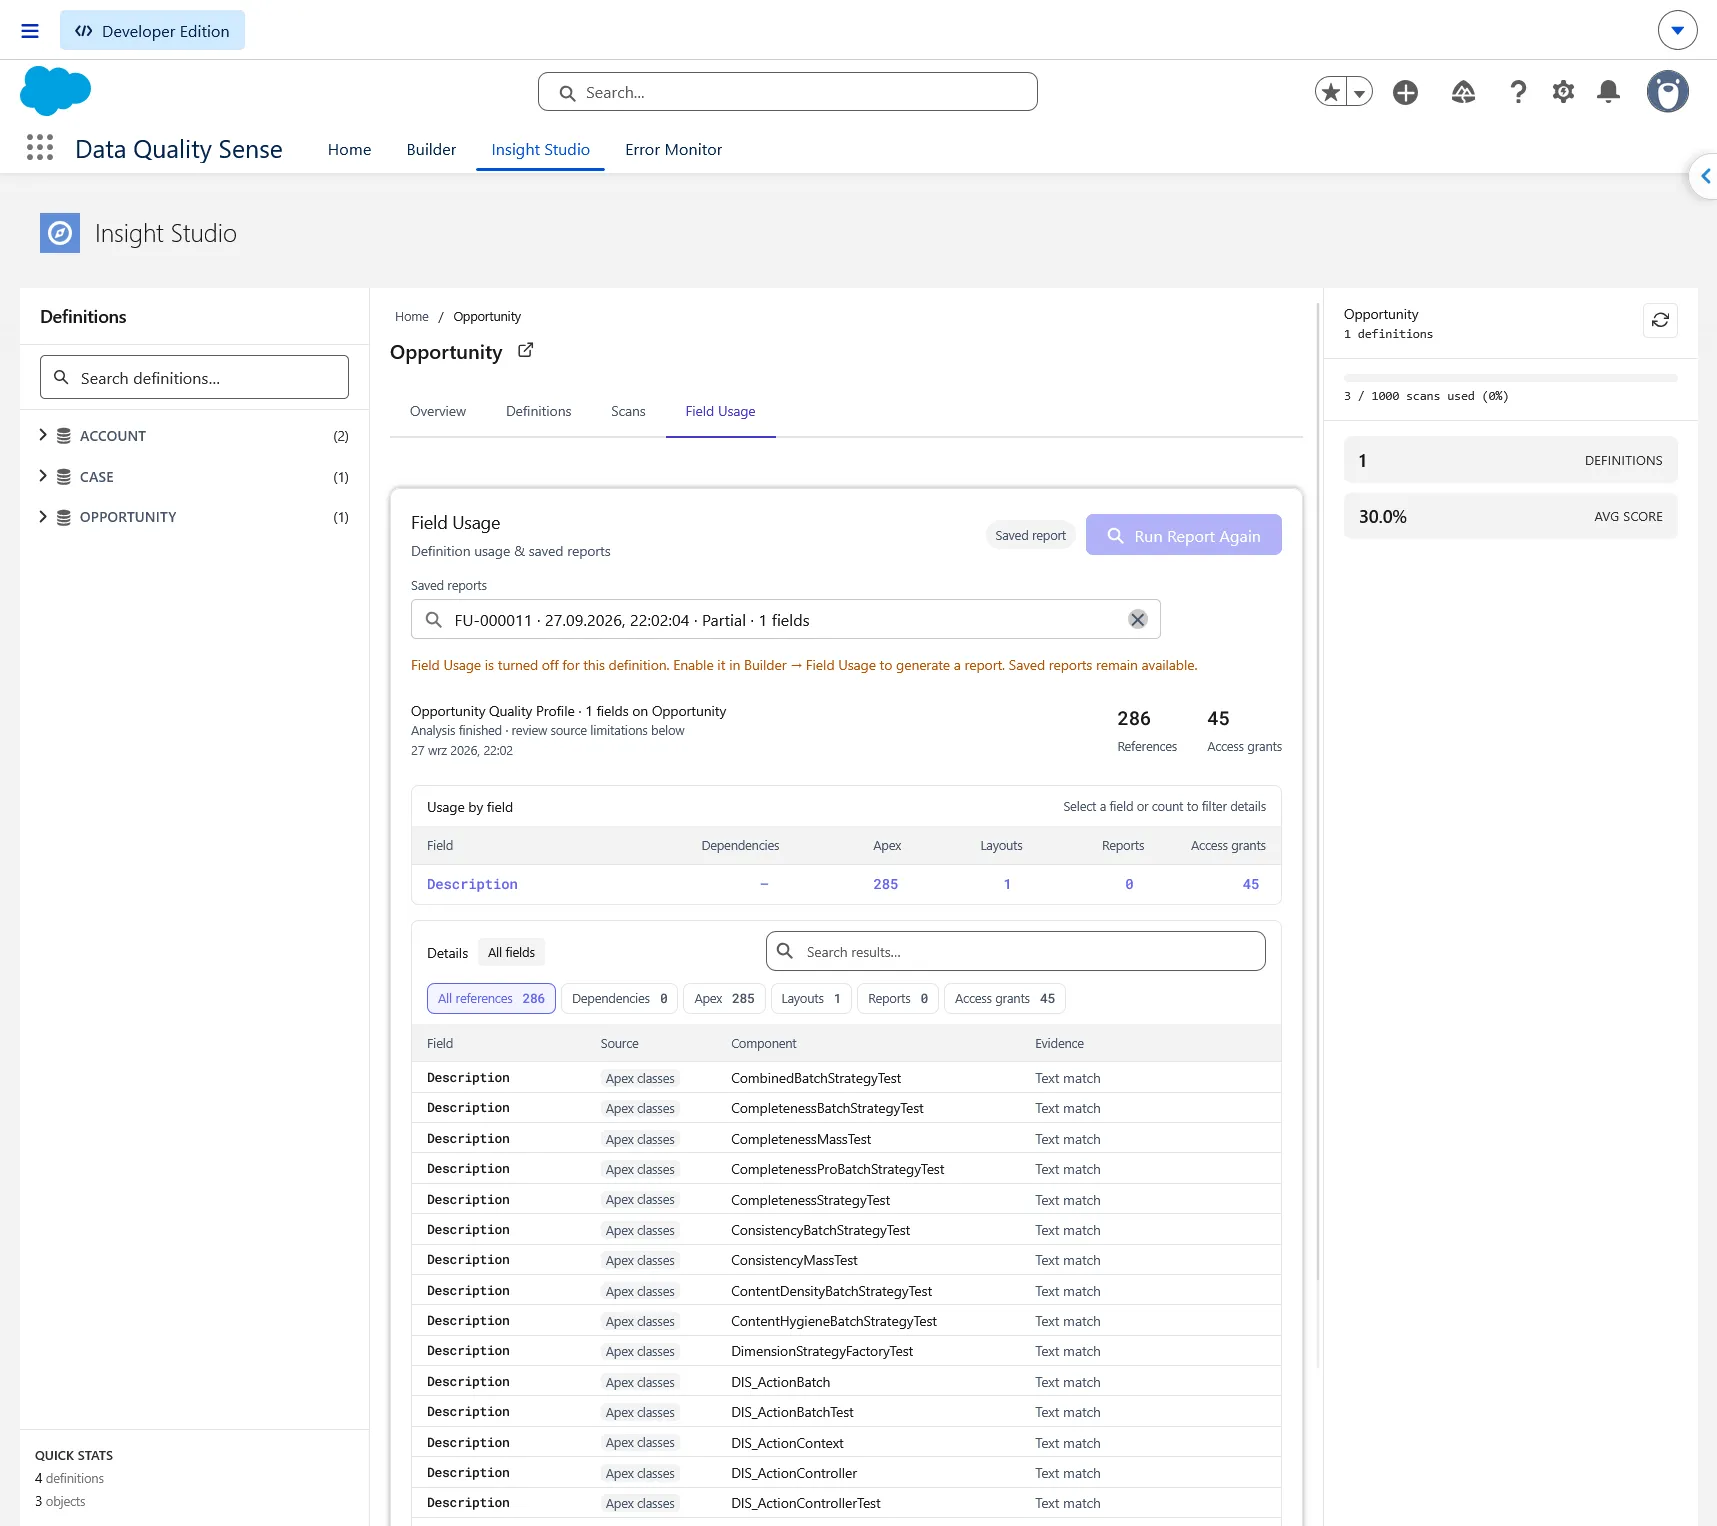Open the saved reports combo box
This screenshot has width=1717, height=1526.
(x=786, y=620)
